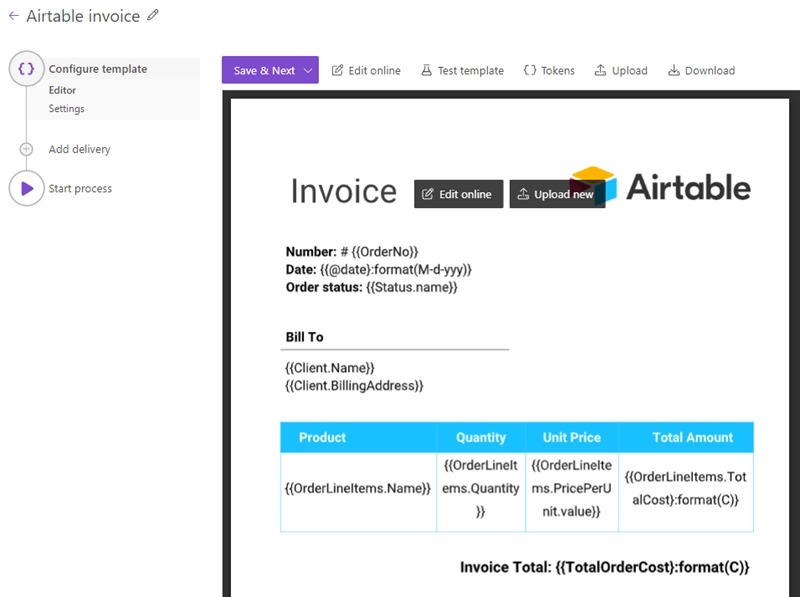
Task: Click the Airtable logo in the document
Action: coord(660,186)
